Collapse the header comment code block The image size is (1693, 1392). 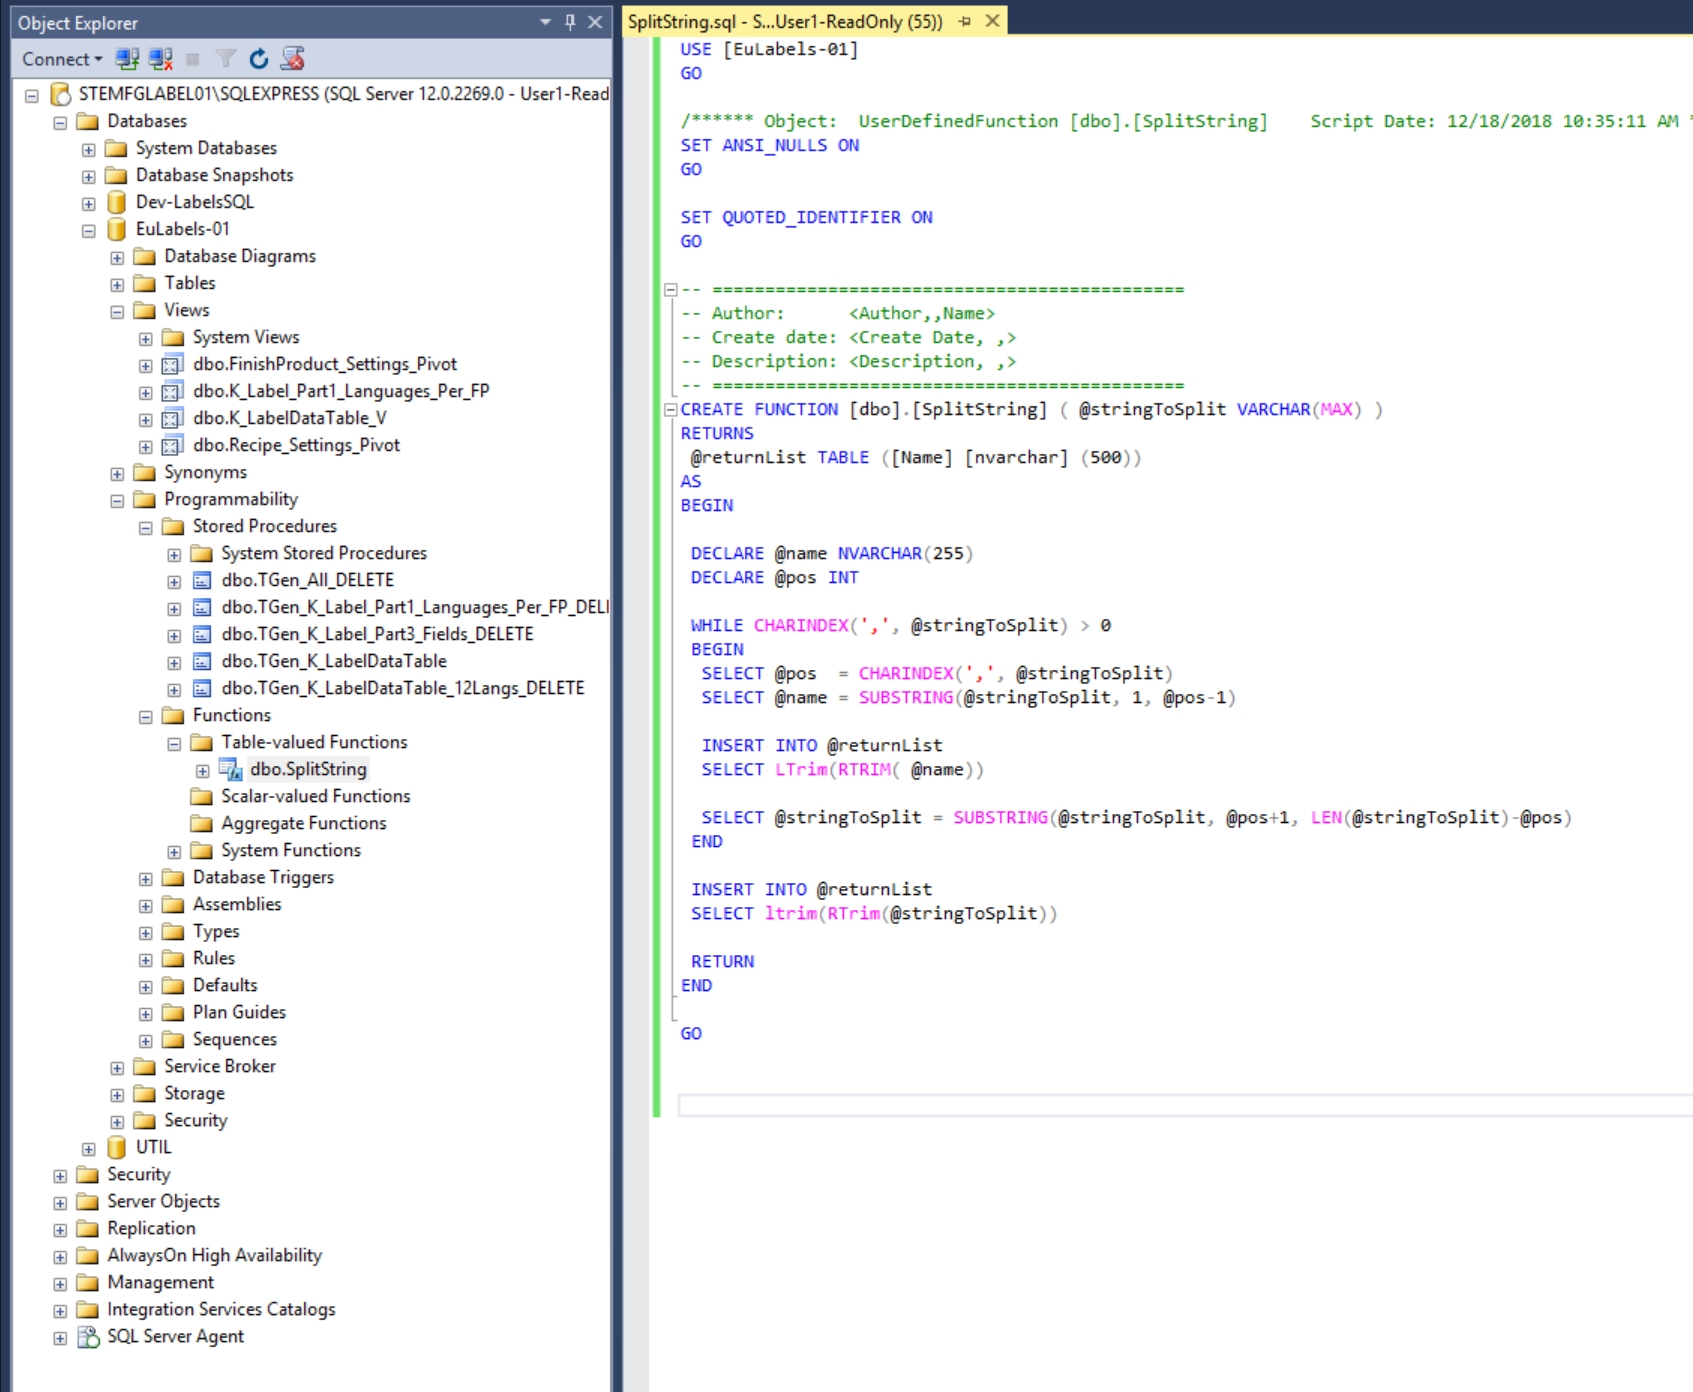(x=671, y=290)
